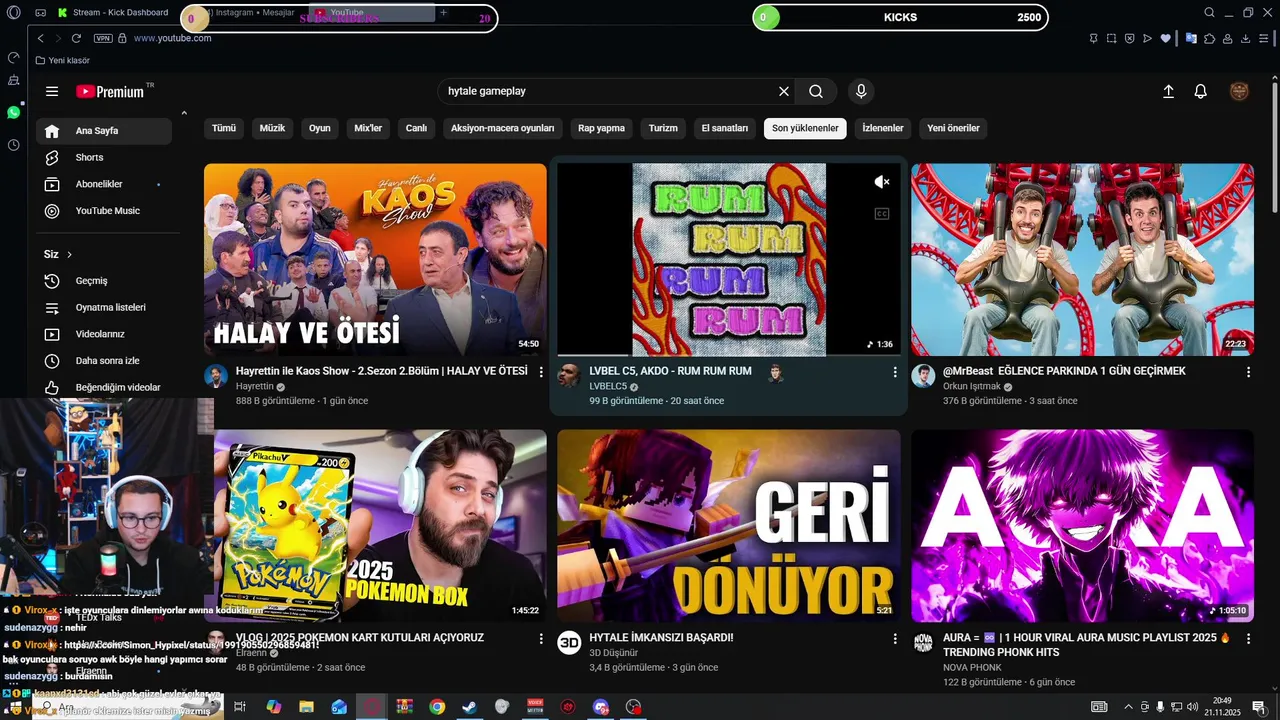1280x720 pixels.
Task: Open YouTube Music in the sidebar
Action: pyautogui.click(x=104, y=211)
